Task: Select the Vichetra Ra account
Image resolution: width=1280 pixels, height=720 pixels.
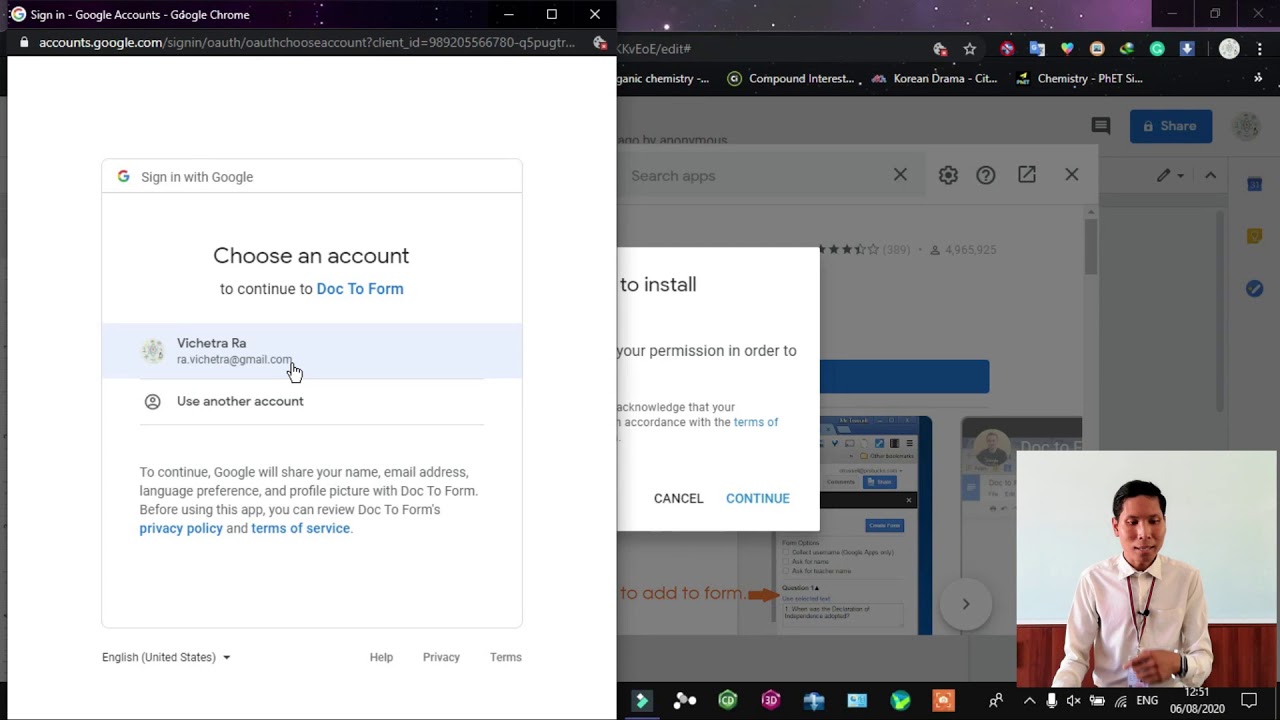Action: [311, 351]
